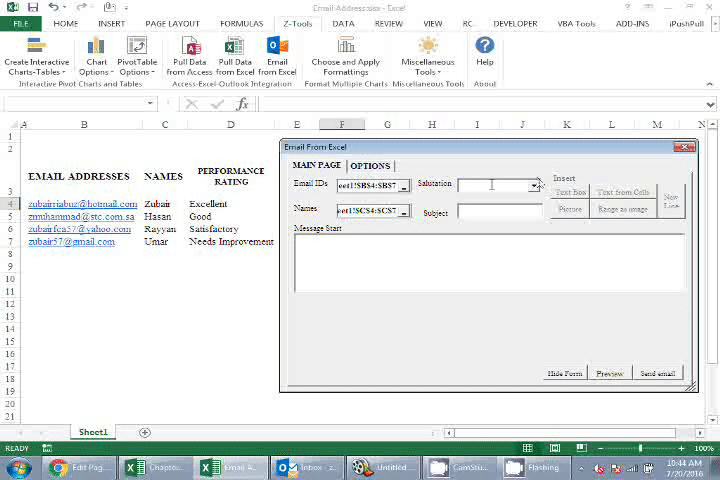Open Windows Start menu

click(x=19, y=469)
